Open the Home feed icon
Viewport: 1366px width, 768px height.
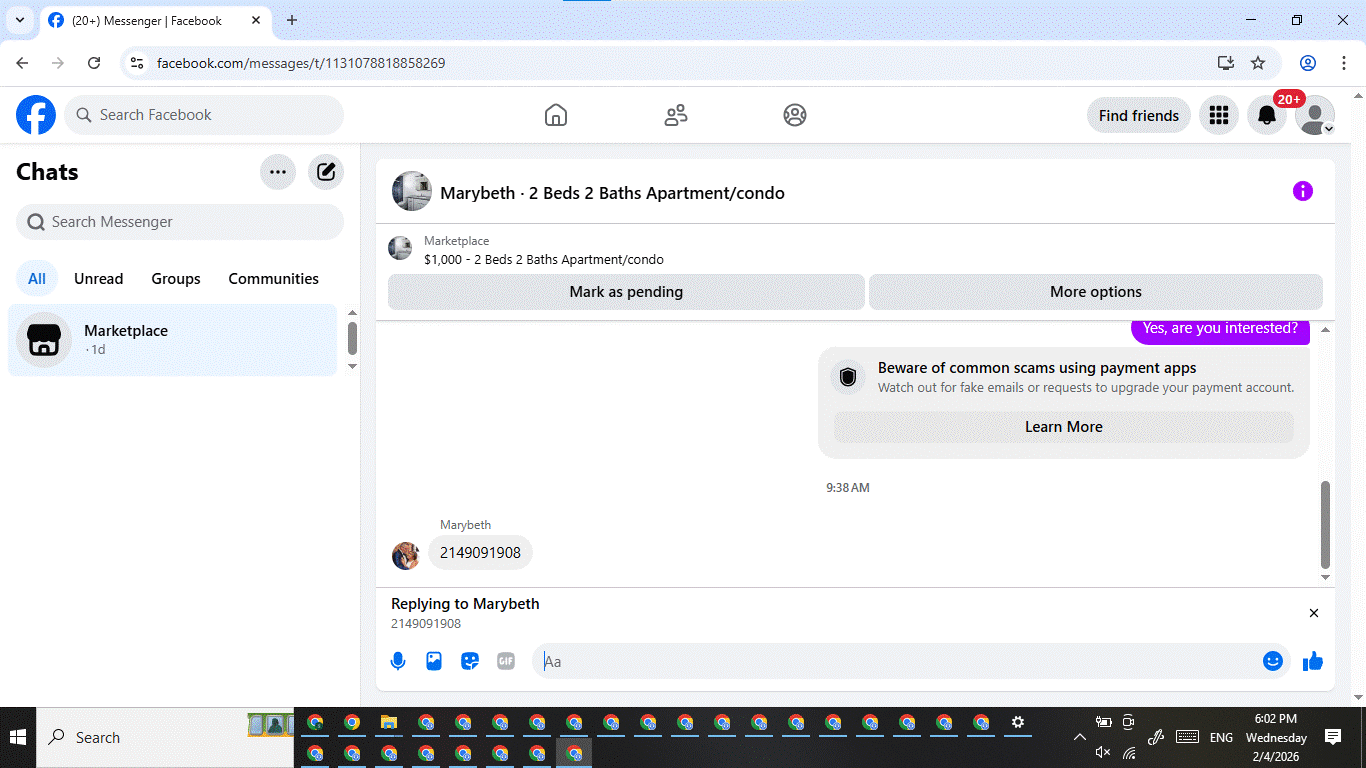556,115
